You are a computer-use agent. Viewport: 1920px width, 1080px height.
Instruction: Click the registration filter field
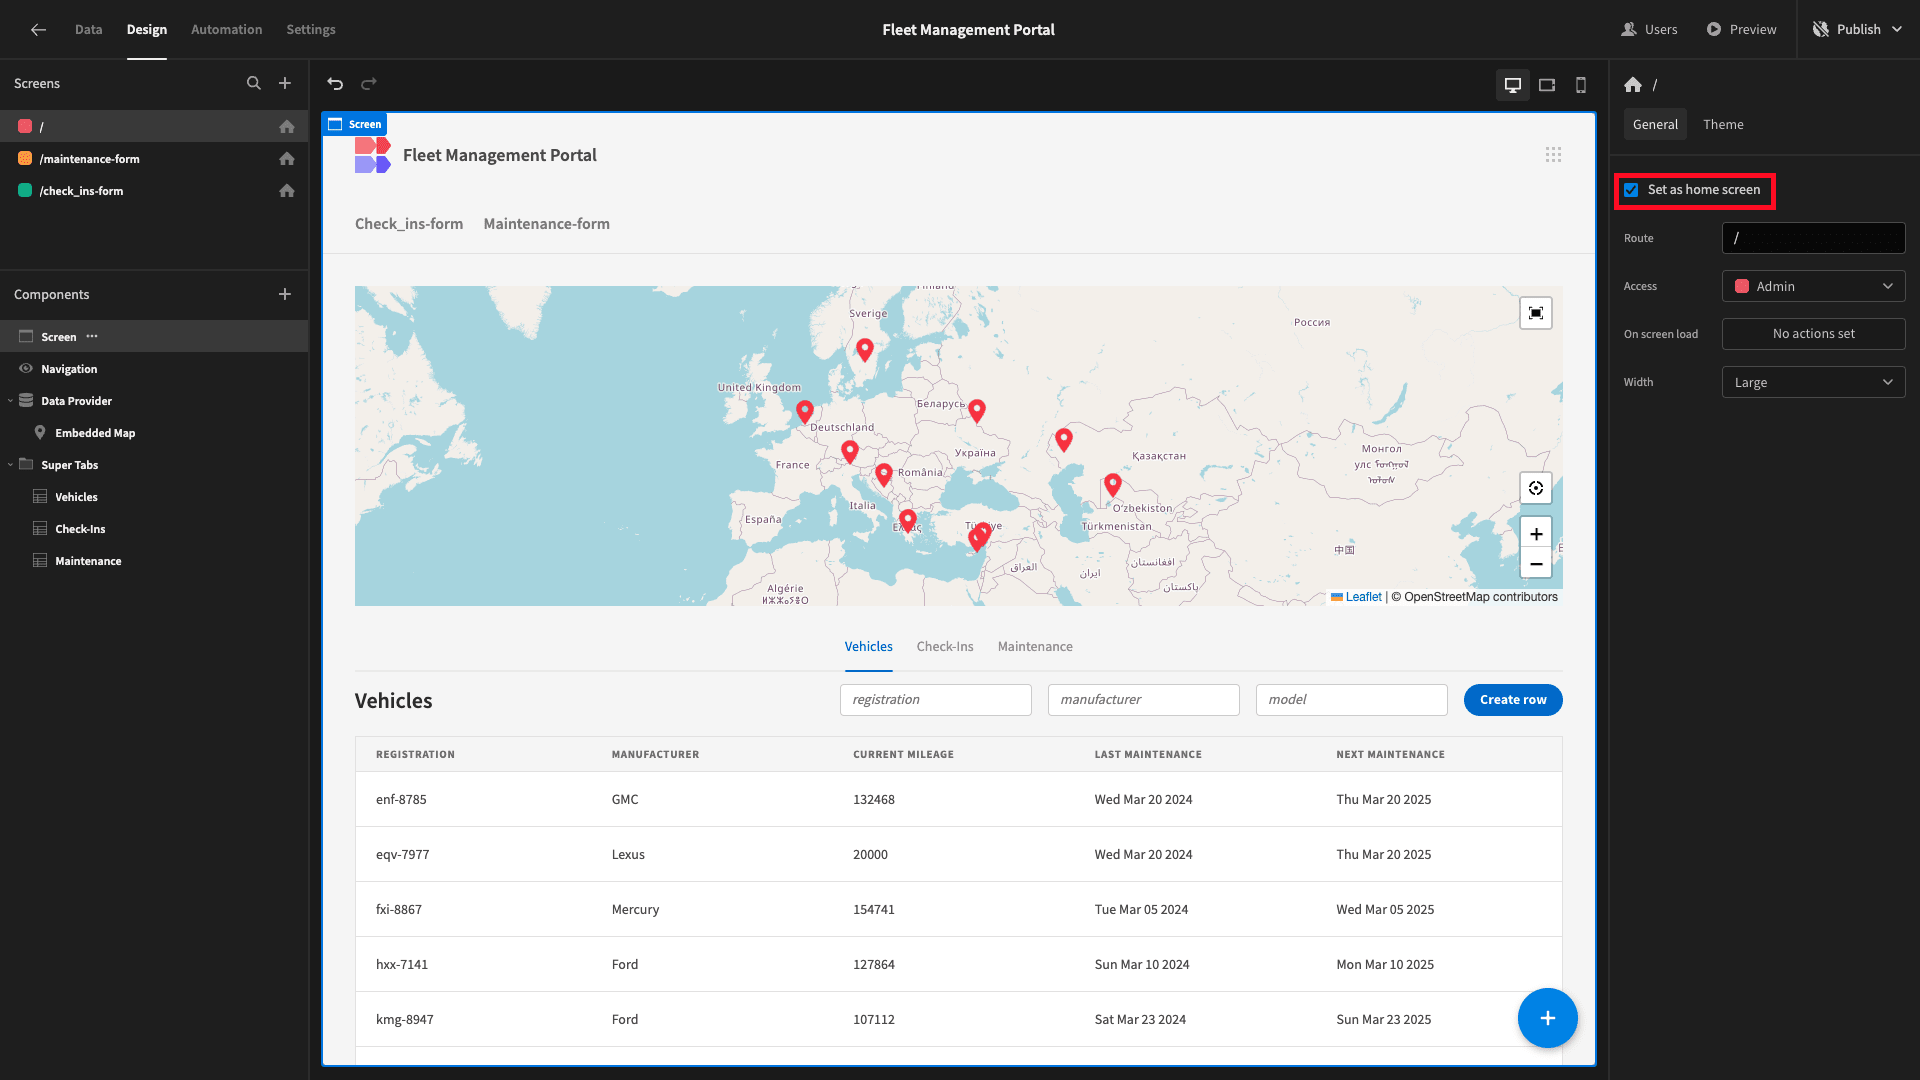pyautogui.click(x=935, y=700)
